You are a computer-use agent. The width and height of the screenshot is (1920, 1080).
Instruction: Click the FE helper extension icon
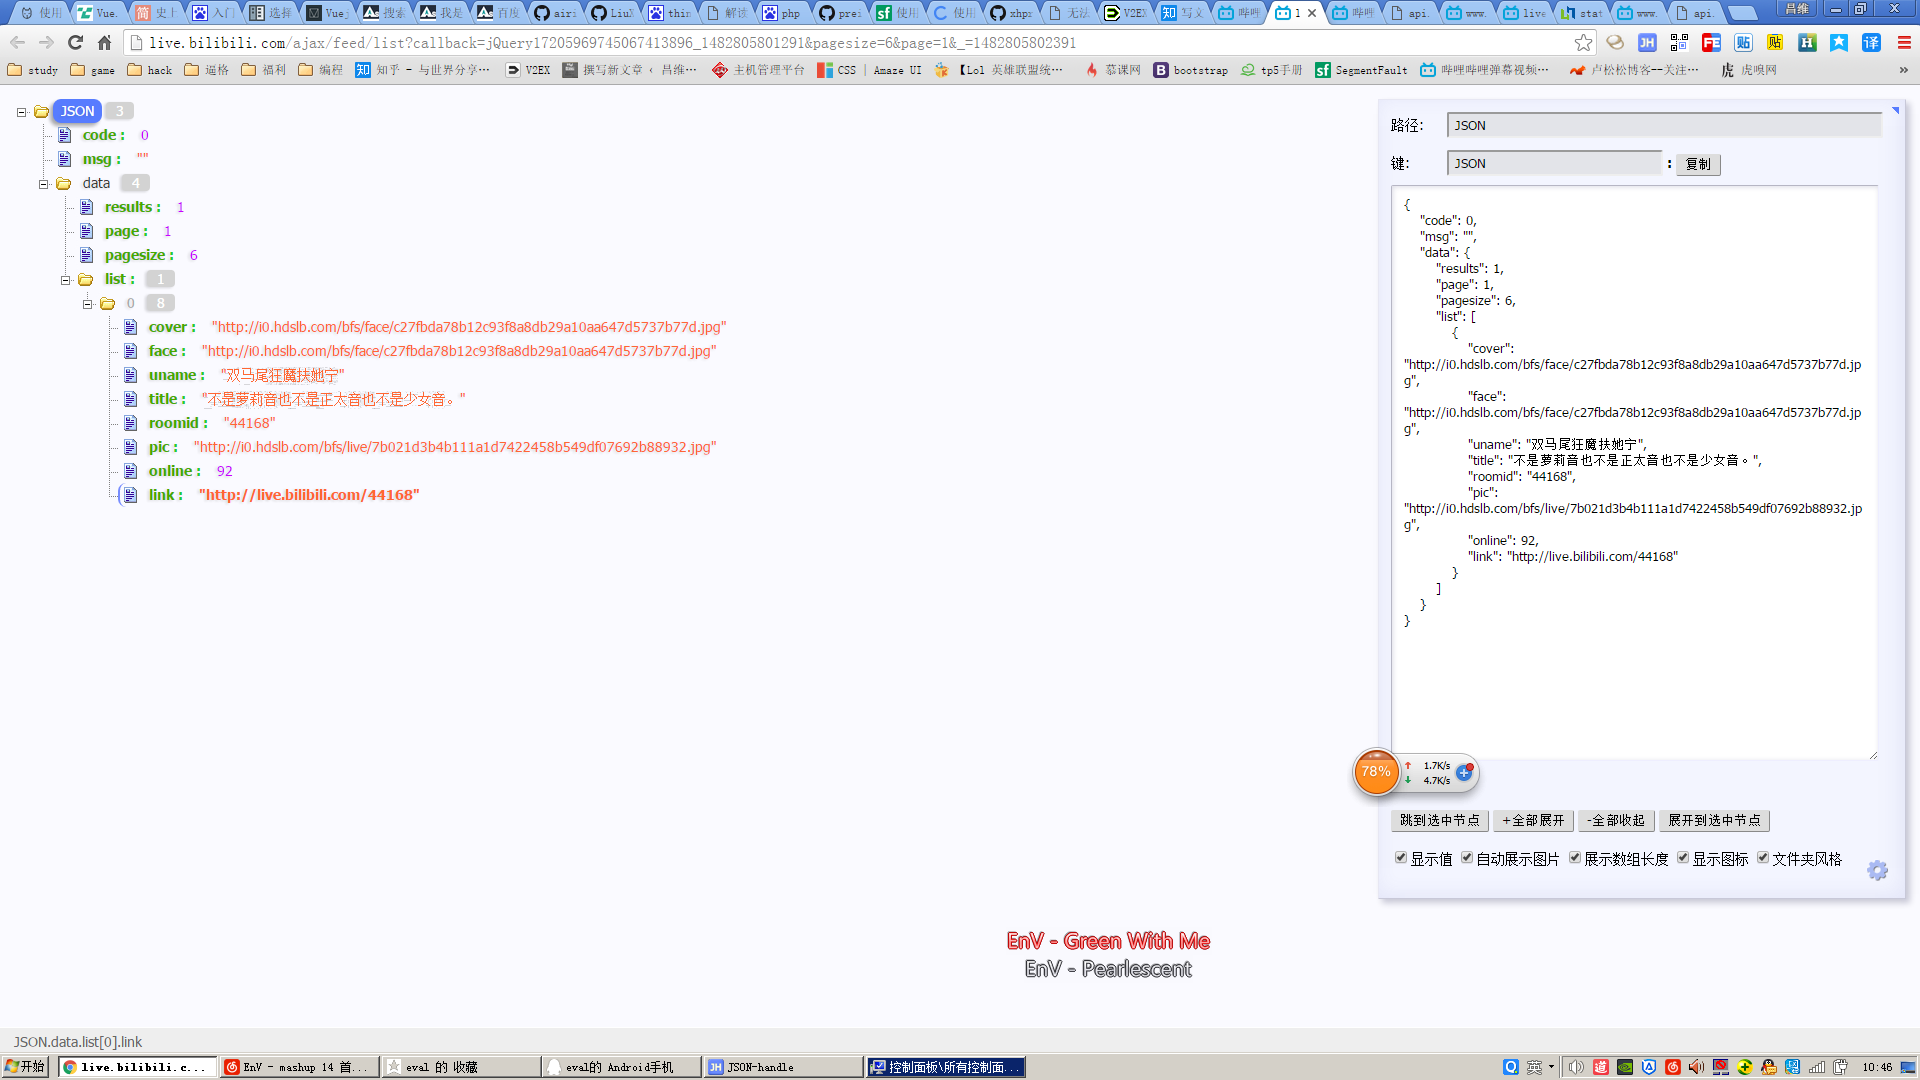pos(1711,43)
